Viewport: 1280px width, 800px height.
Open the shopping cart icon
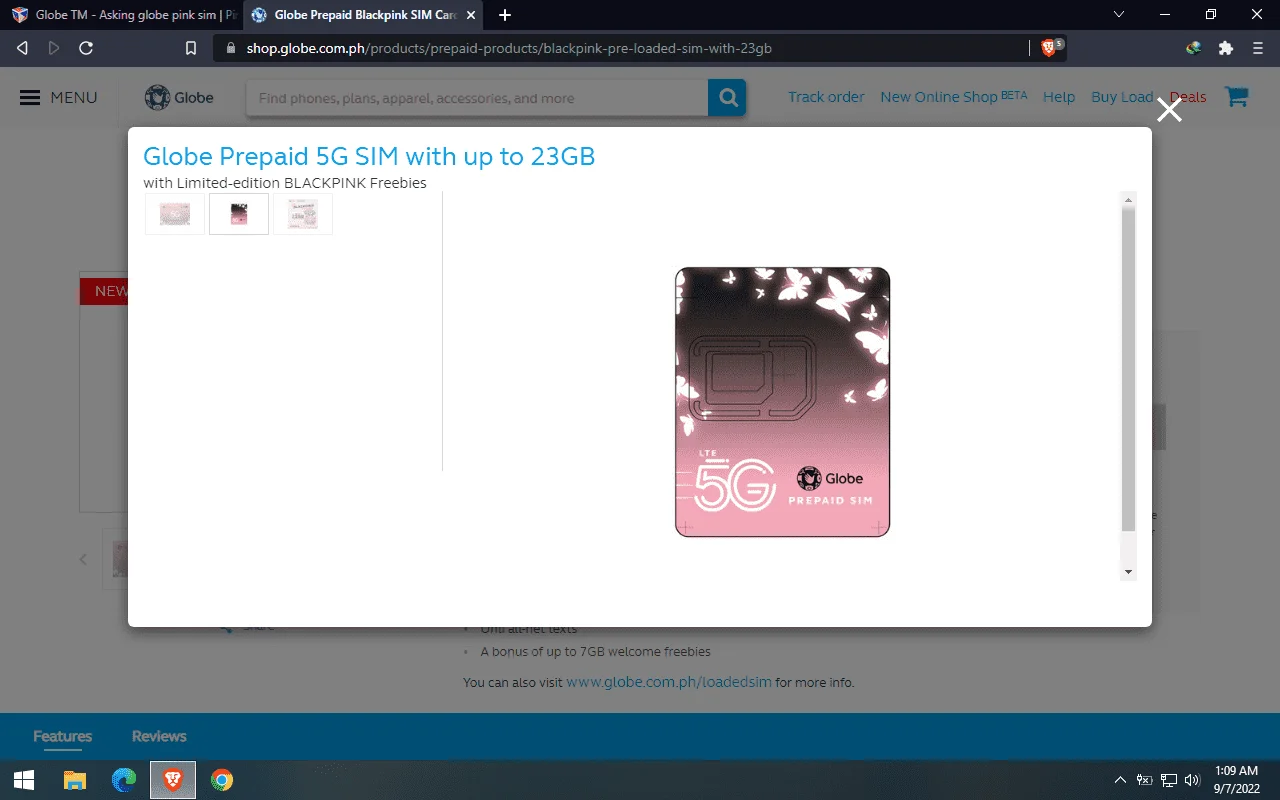1237,97
